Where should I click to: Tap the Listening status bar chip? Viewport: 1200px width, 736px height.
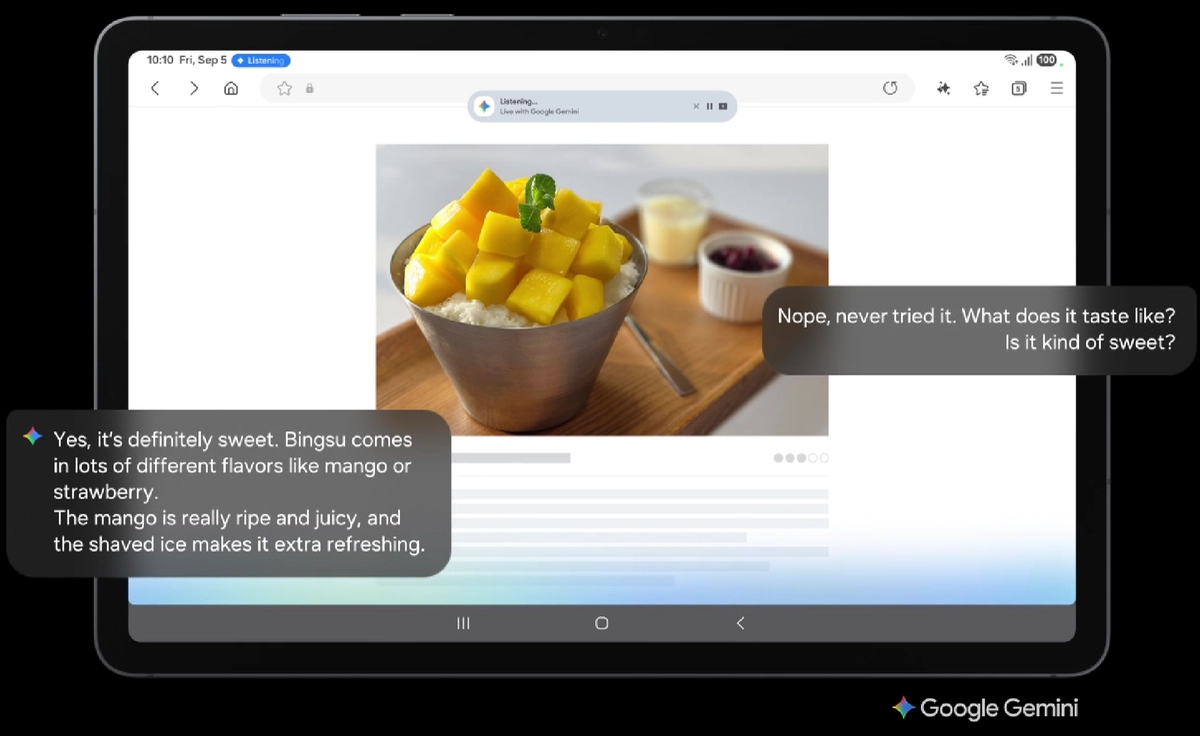pyautogui.click(x=261, y=60)
